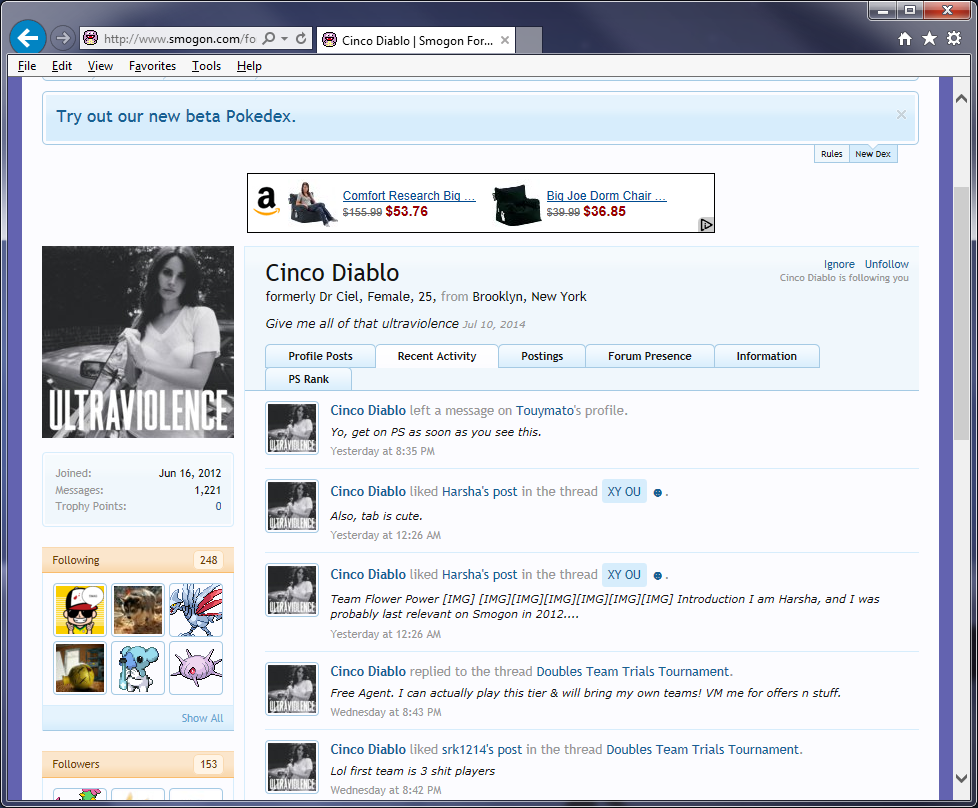Open the View menu

pos(100,66)
